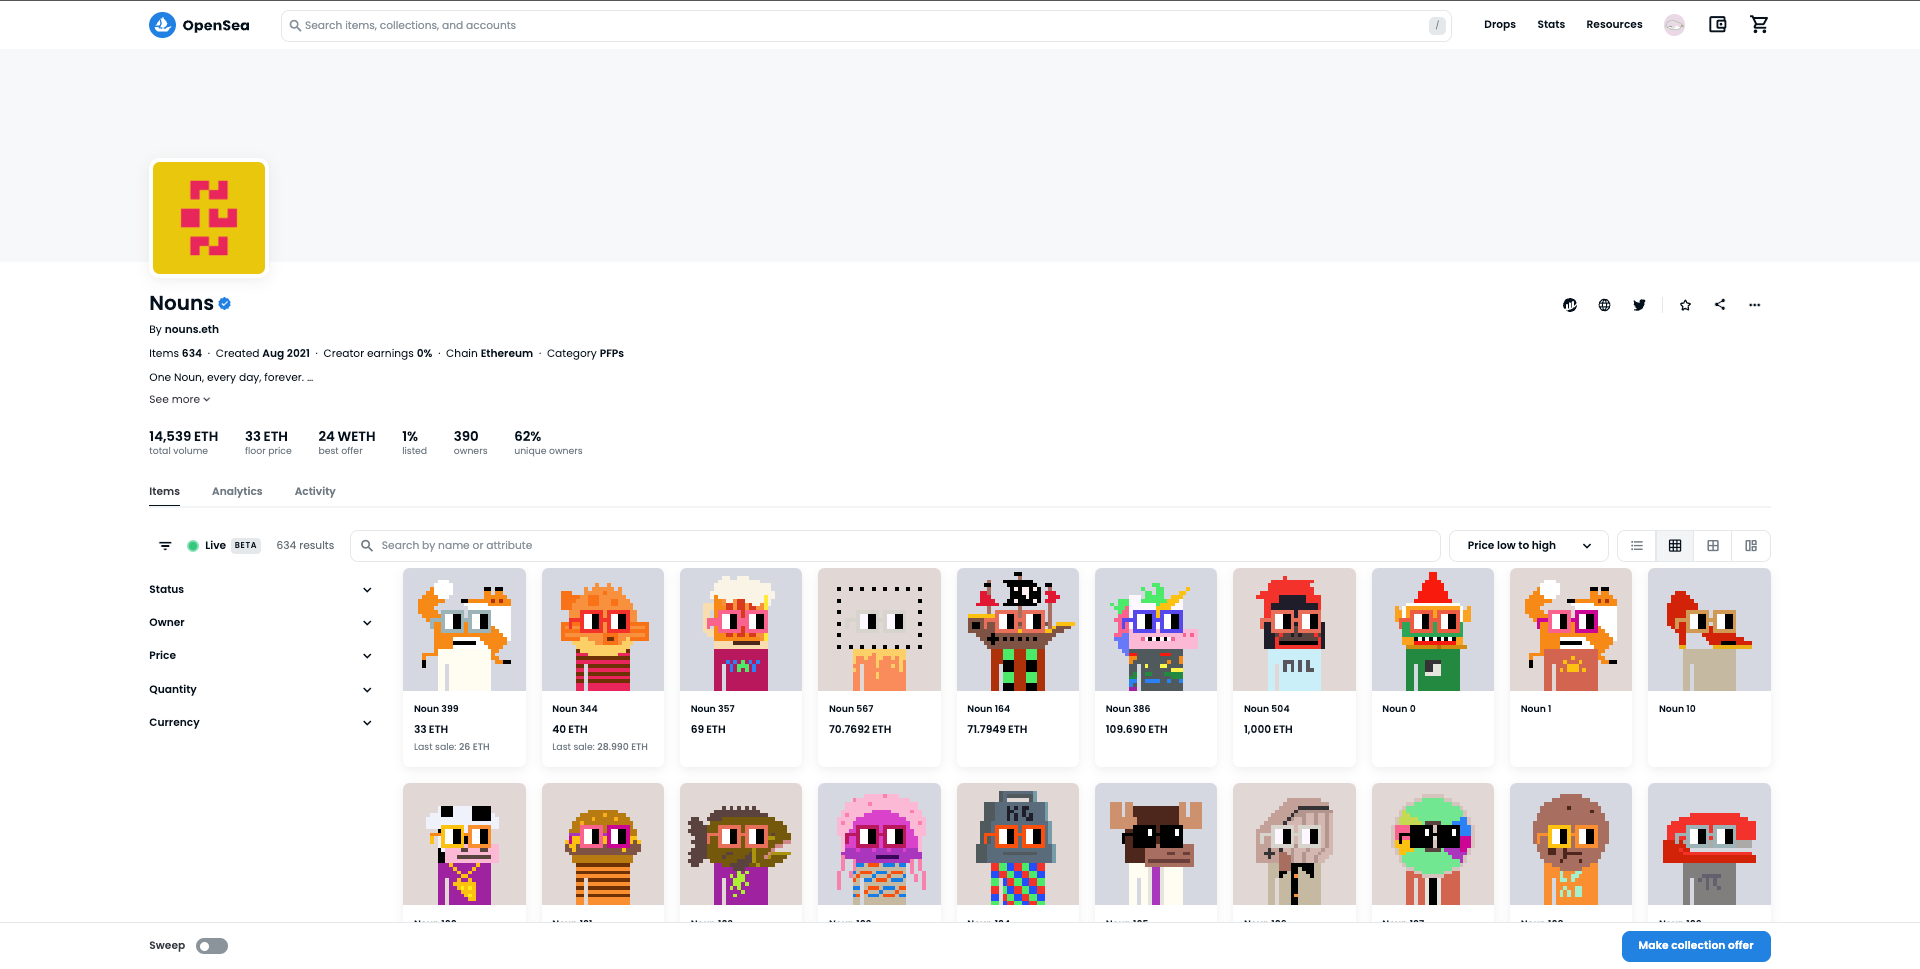Expand the Price filter
Viewport: 1920px width, 969px height.
(260, 656)
